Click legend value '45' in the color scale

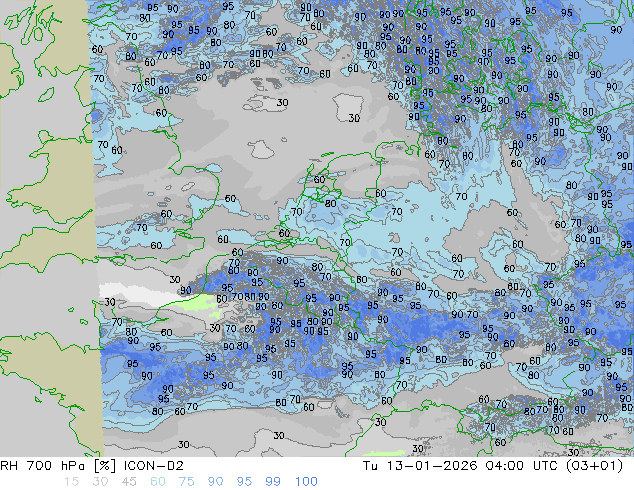(129, 482)
